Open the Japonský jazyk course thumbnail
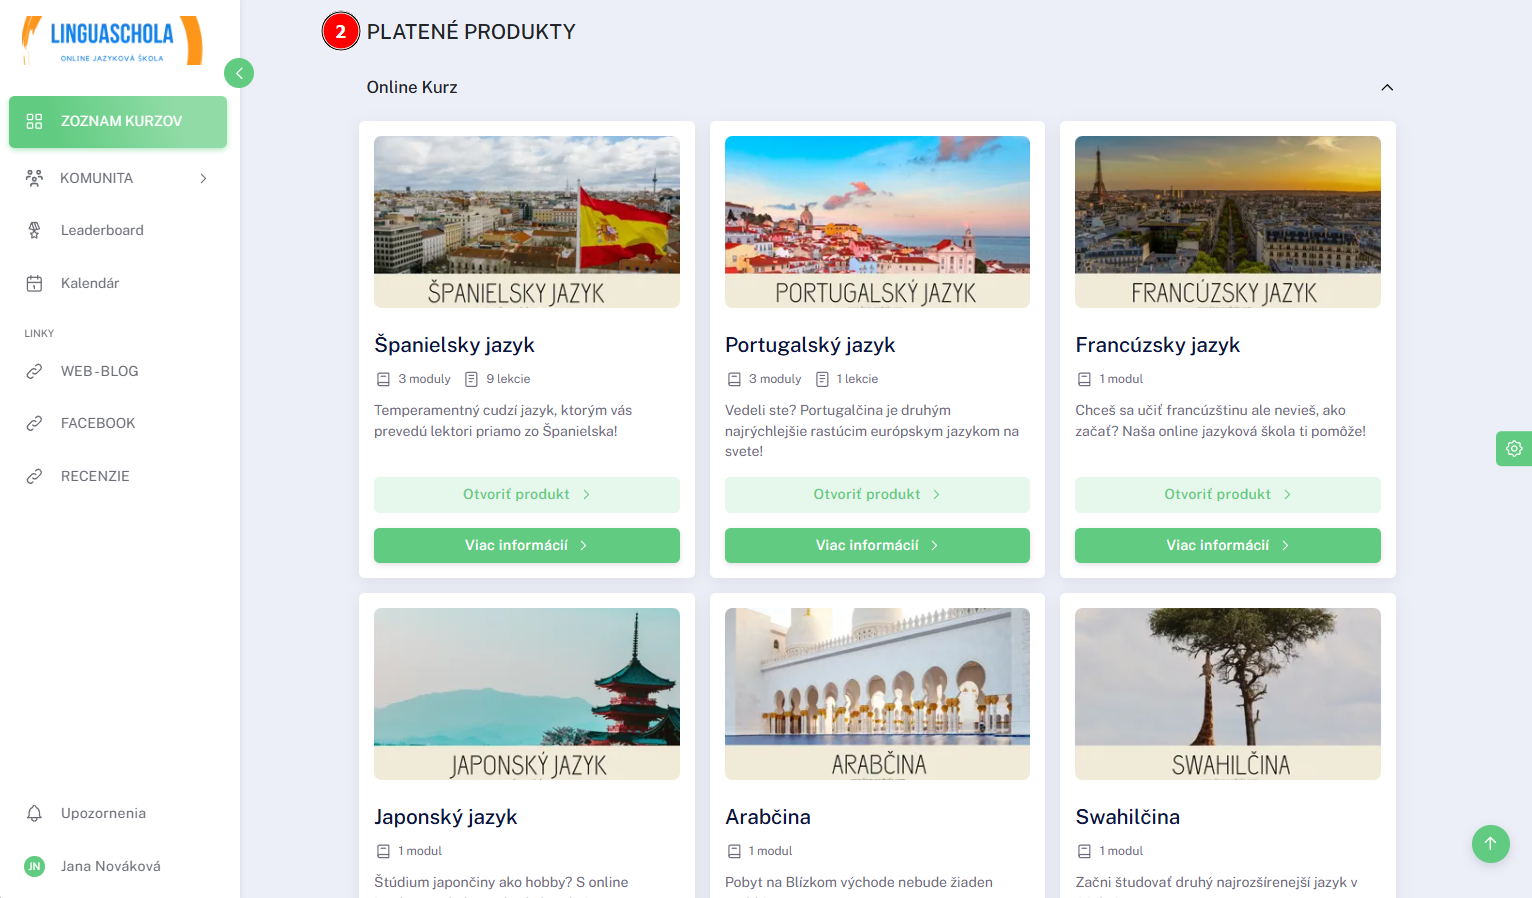This screenshot has height=898, width=1532. [527, 694]
